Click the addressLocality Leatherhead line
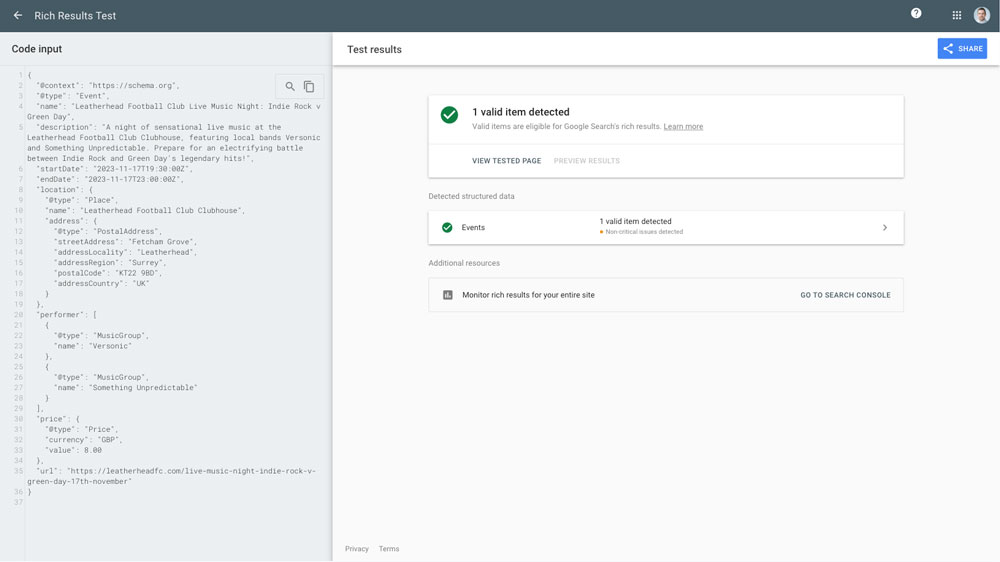1000x562 pixels. (x=126, y=252)
